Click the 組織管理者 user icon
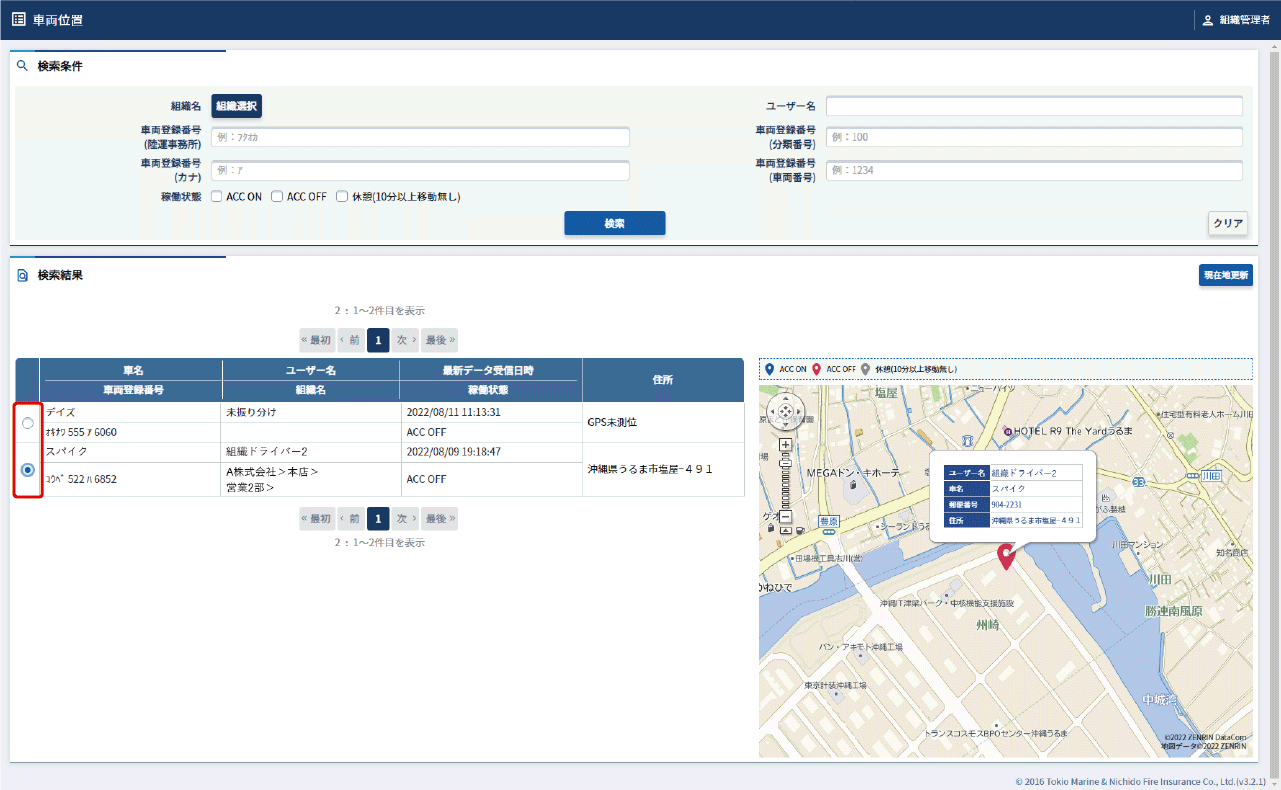Image resolution: width=1281 pixels, height=790 pixels. click(1207, 20)
